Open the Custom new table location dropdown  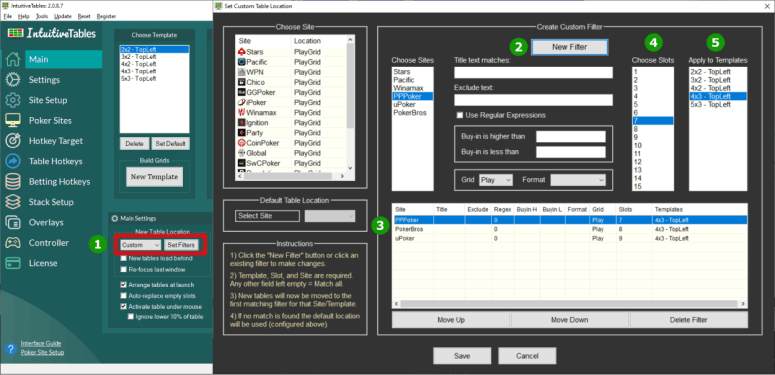pyautogui.click(x=140, y=245)
